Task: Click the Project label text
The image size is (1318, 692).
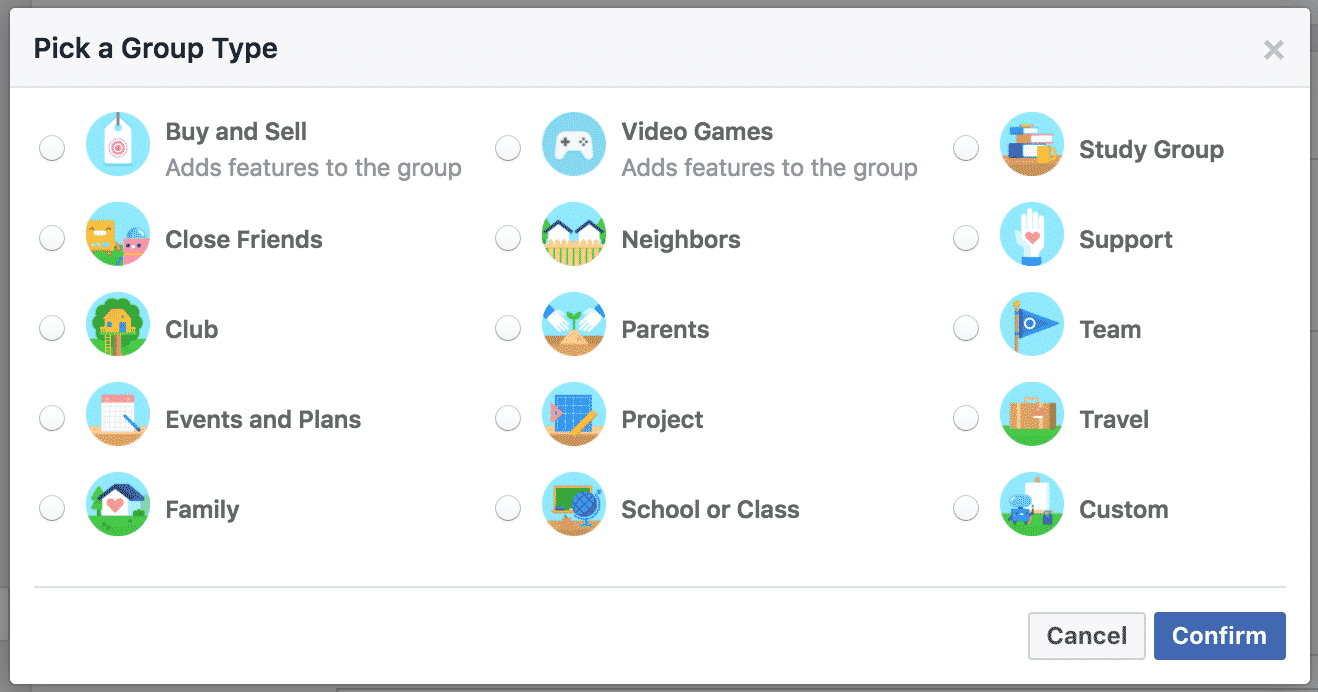Action: (x=662, y=420)
